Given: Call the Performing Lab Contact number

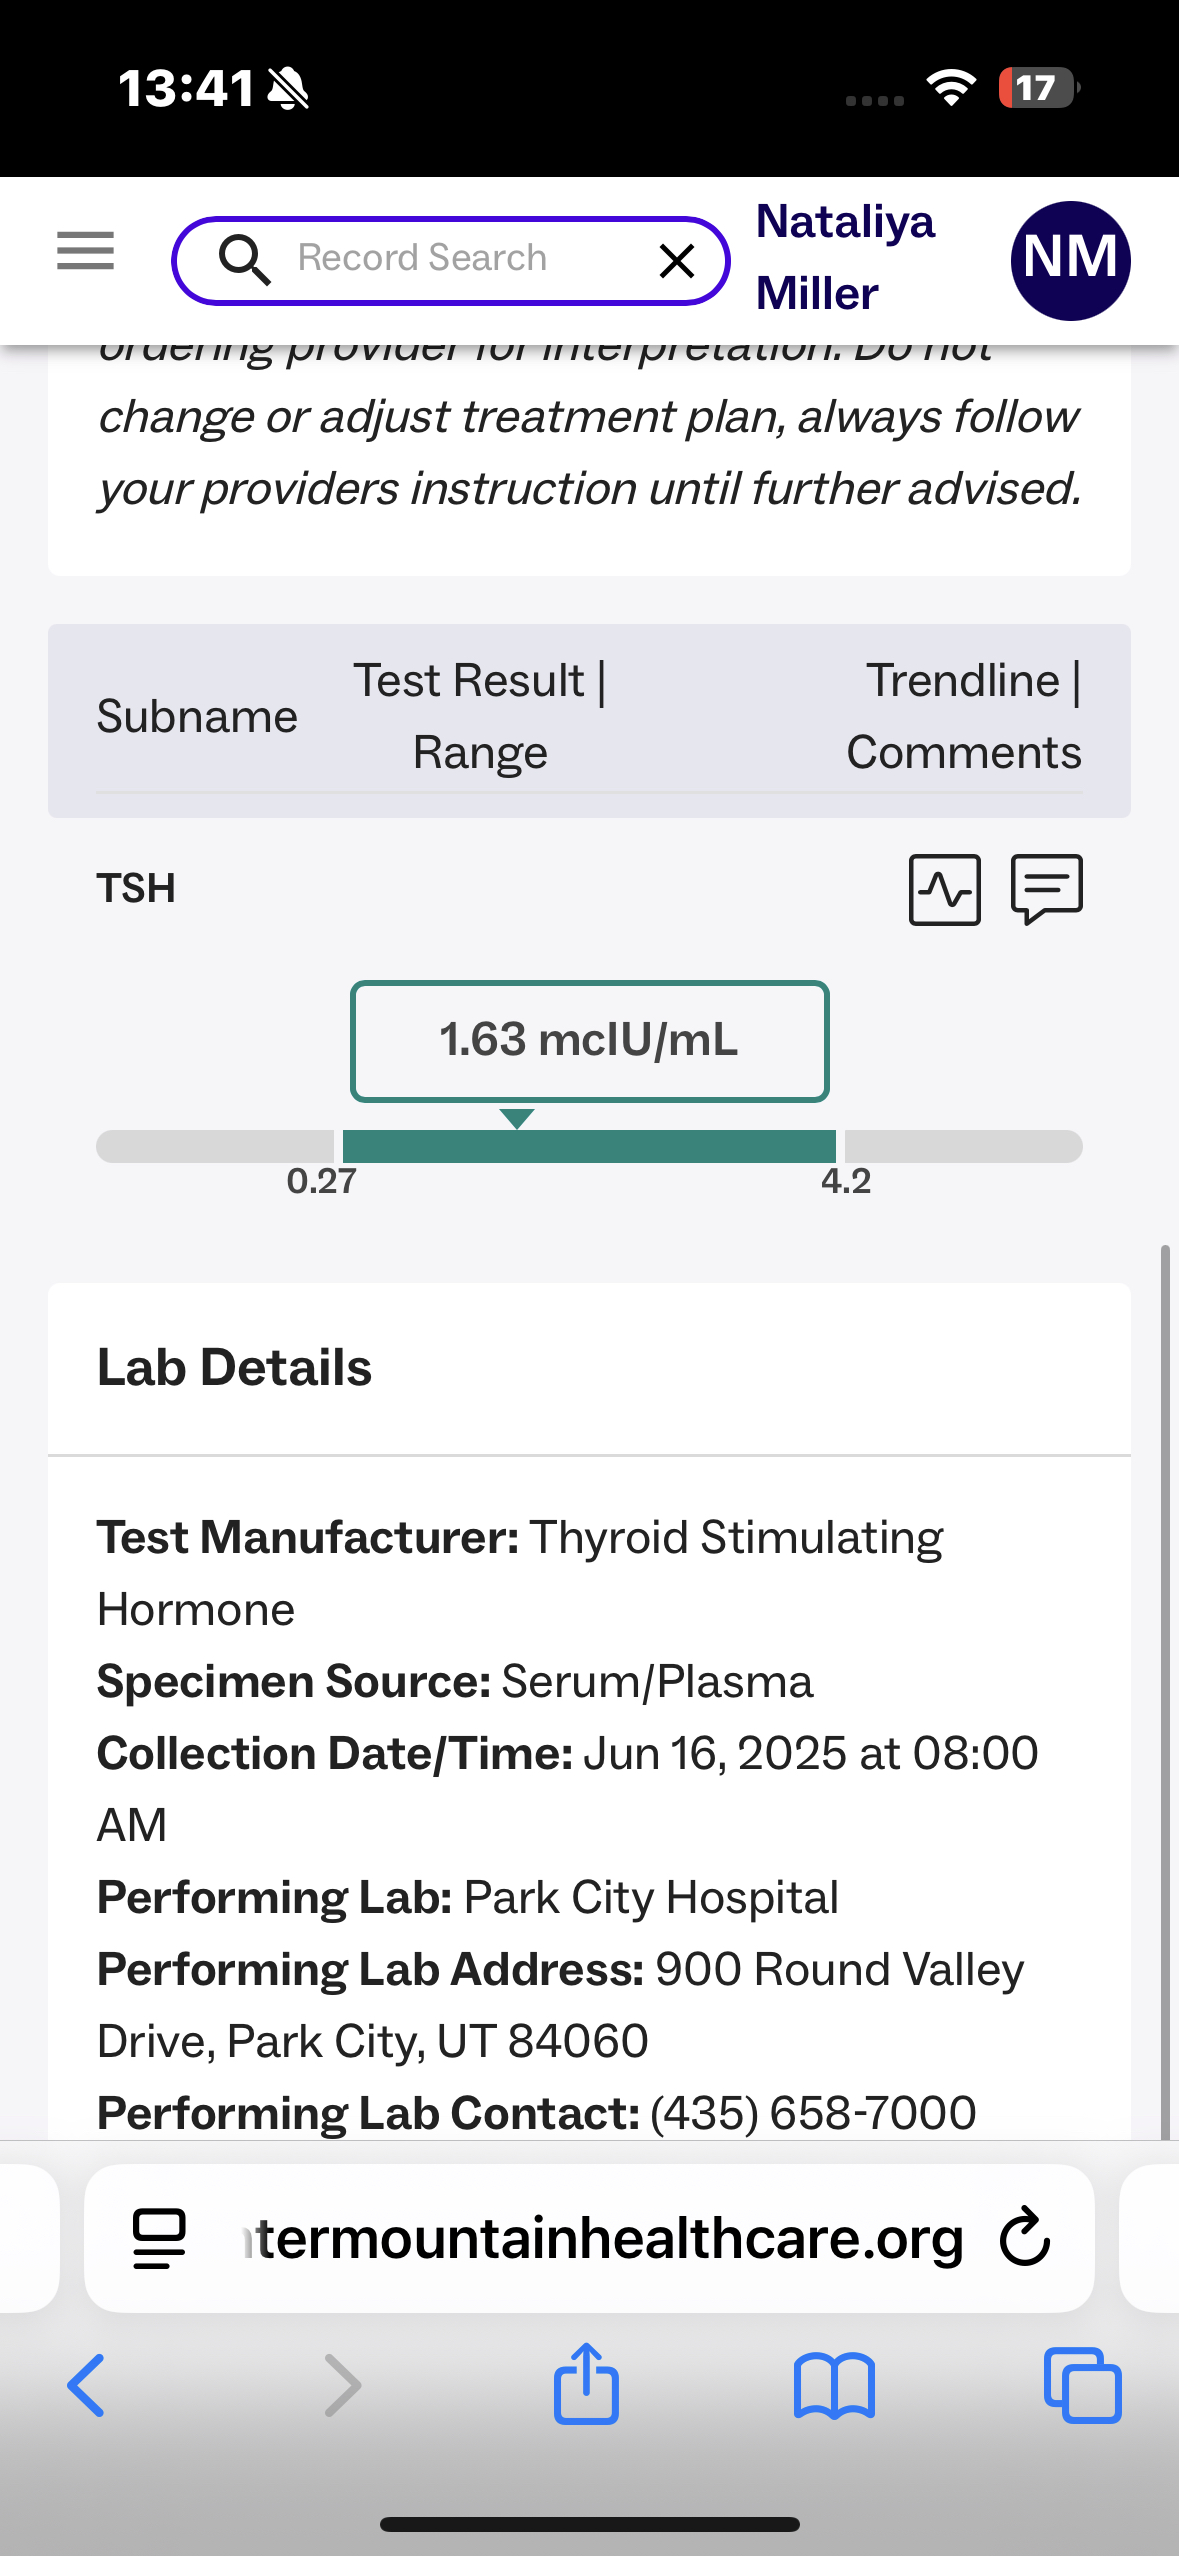Looking at the screenshot, I should coord(812,2112).
